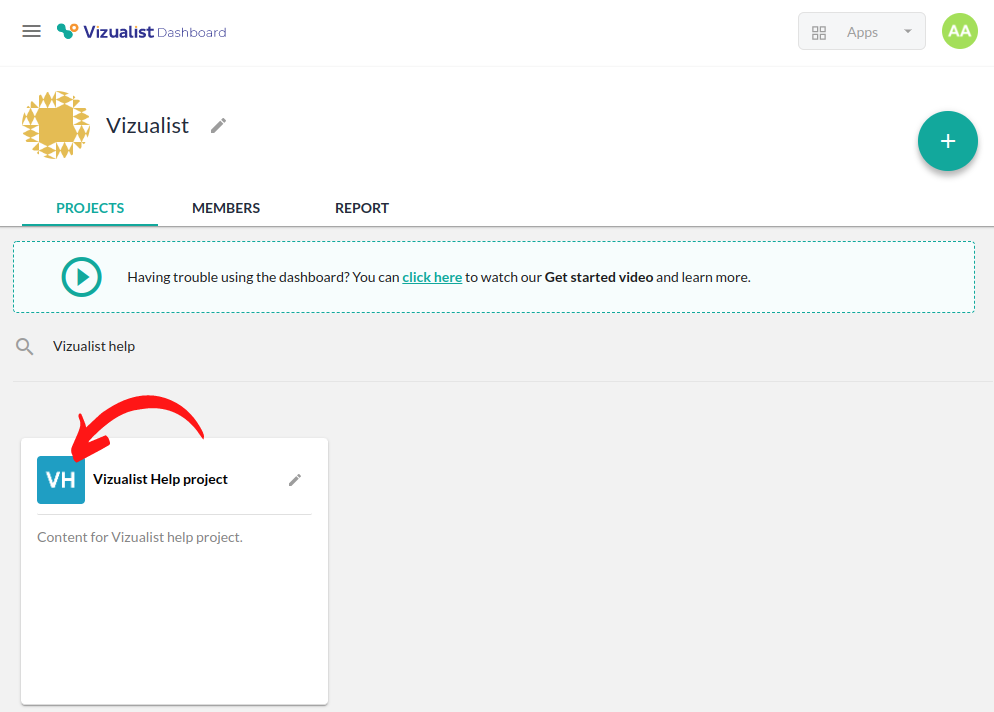The width and height of the screenshot is (994, 712).
Task: Open the MEMBERS tab
Action: click(226, 208)
